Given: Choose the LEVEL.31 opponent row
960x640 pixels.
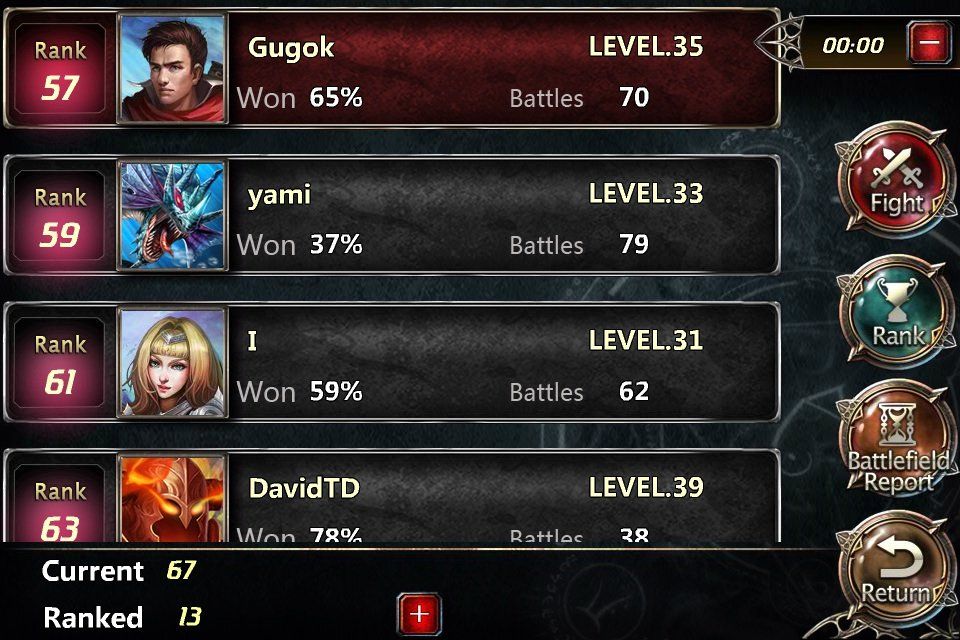Looking at the screenshot, I should click(x=392, y=363).
